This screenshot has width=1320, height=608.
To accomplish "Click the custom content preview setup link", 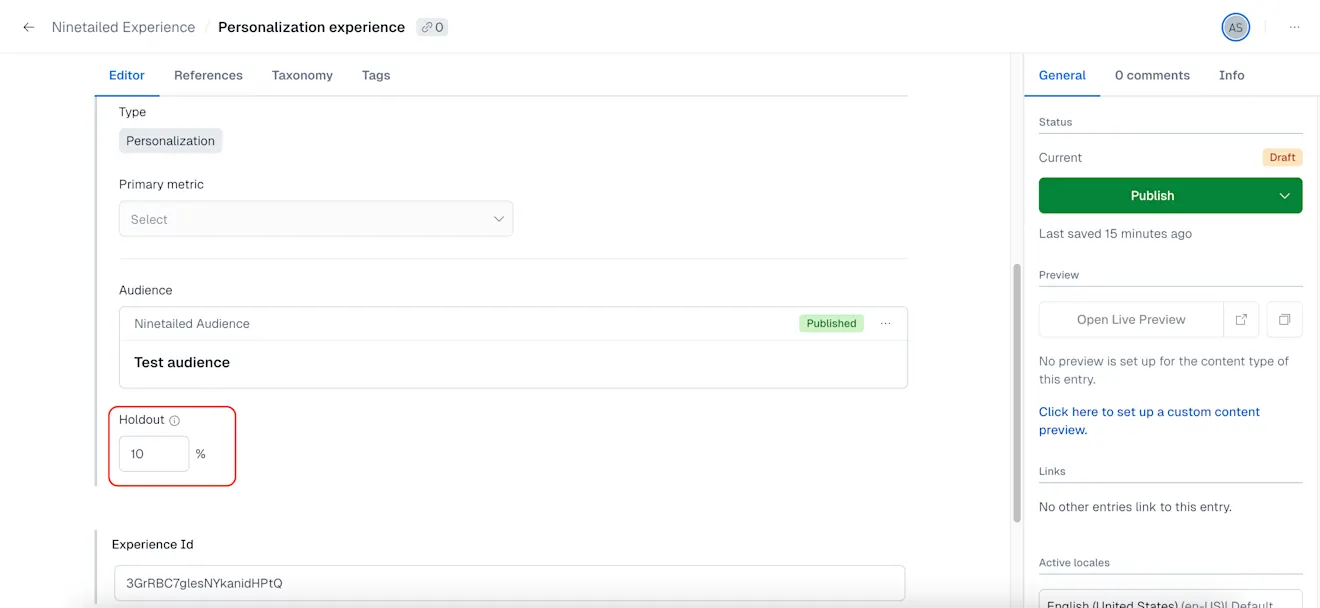I will click(1148, 411).
